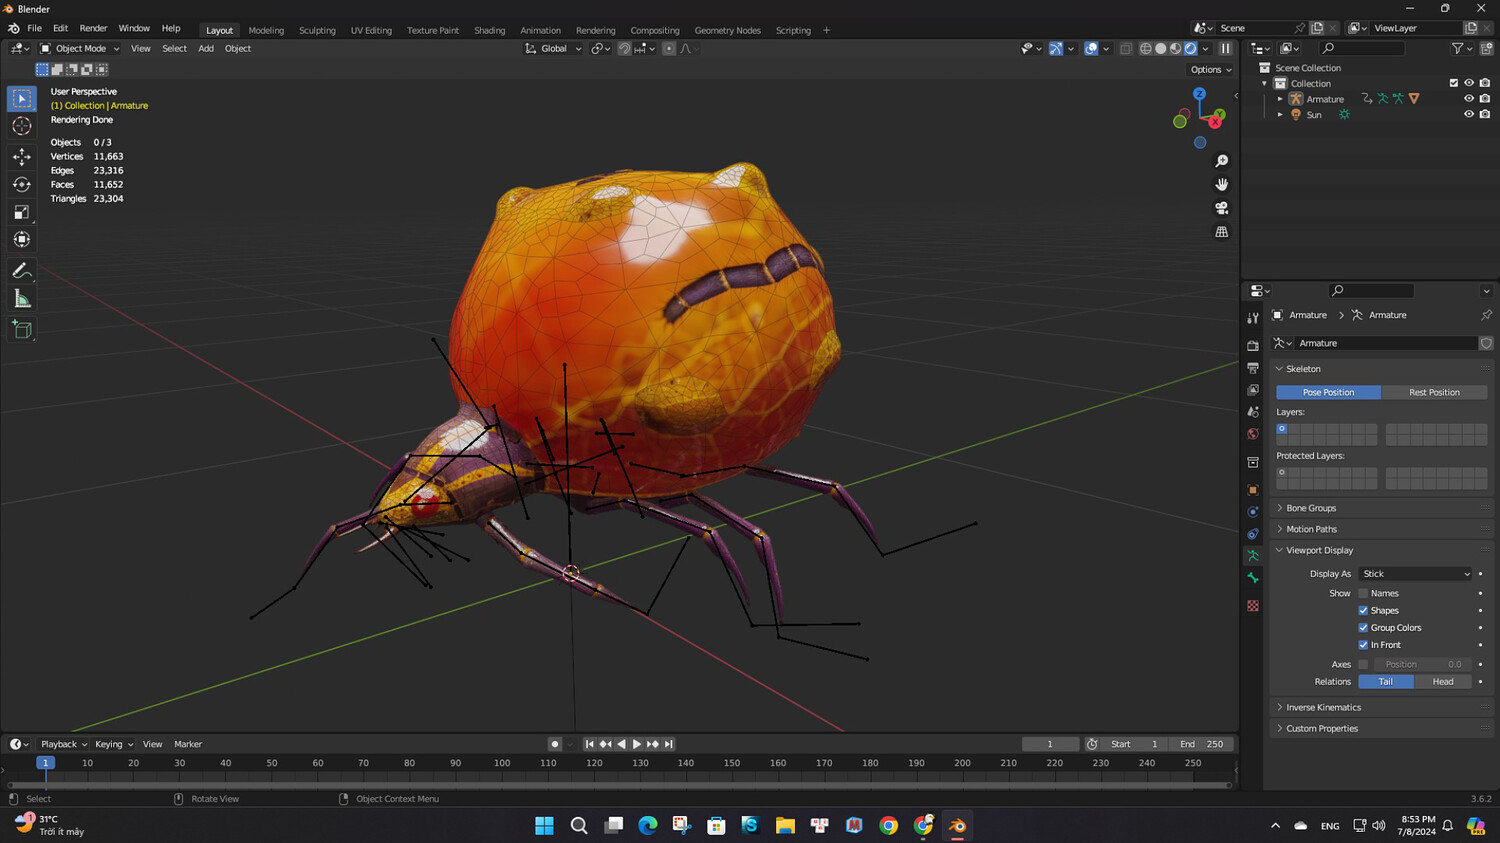Activate the Annotate pencil tool
Screen dimensions: 1500x843
coord(22,271)
